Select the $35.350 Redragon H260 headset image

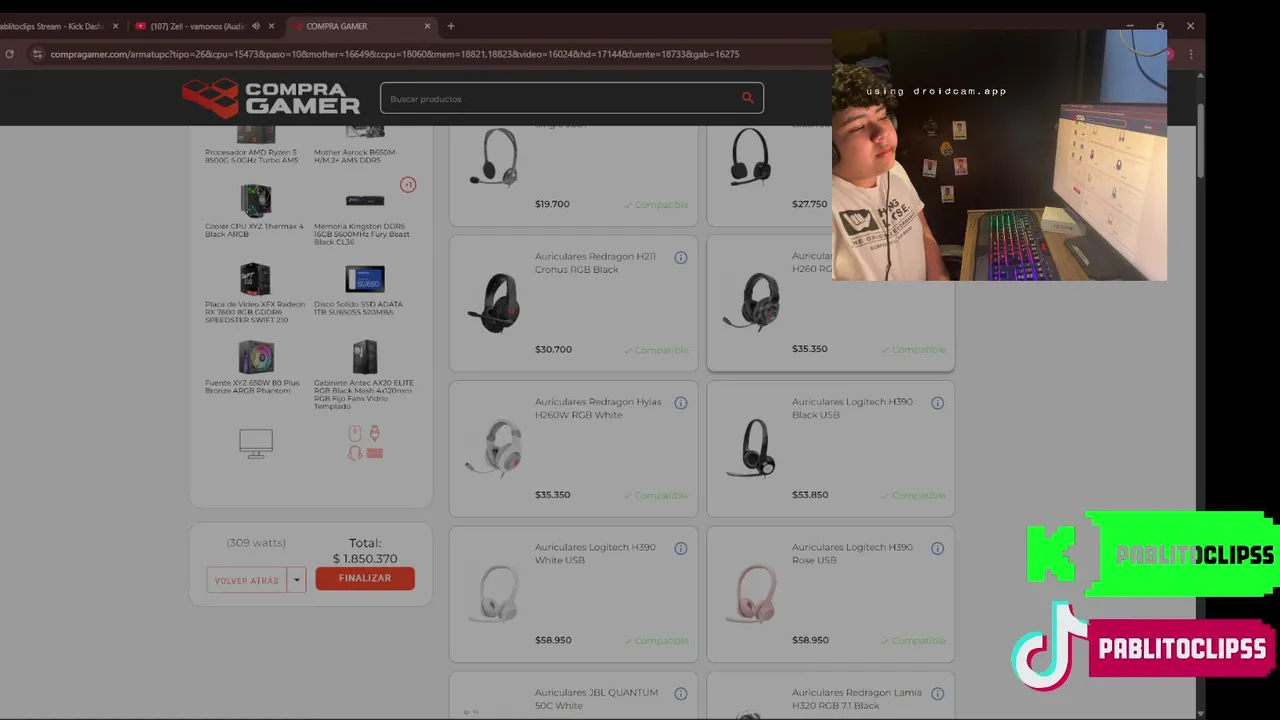pyautogui.click(x=751, y=302)
